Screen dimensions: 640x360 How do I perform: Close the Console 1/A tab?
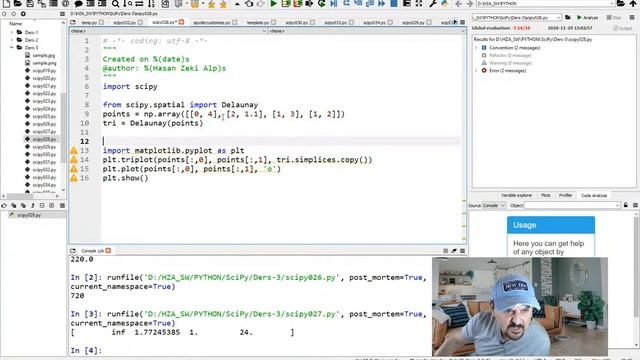(x=108, y=251)
